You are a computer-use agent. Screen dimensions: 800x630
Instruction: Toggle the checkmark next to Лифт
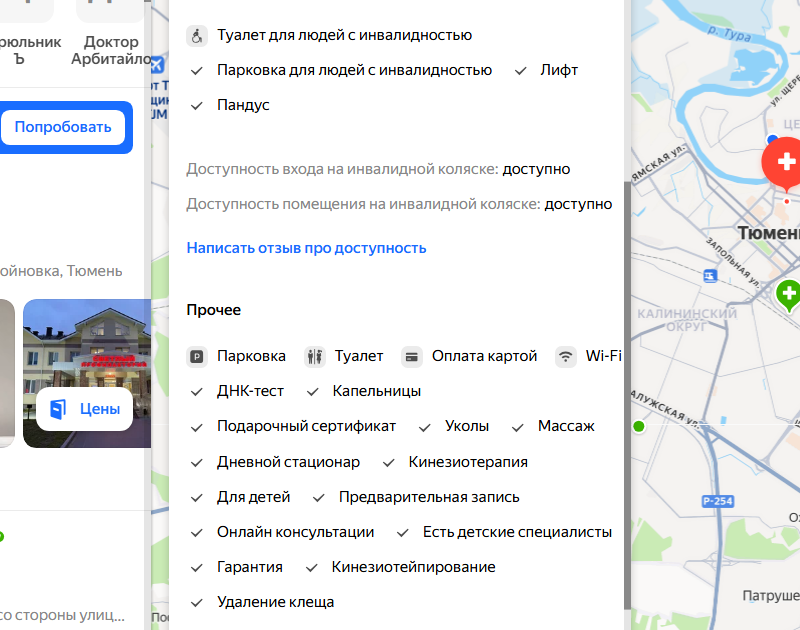[521, 70]
